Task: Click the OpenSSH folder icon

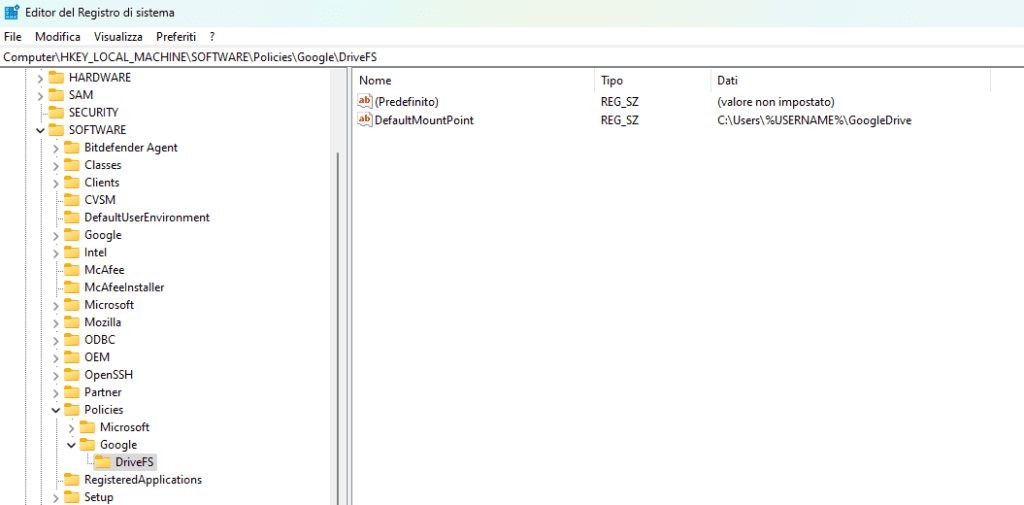Action: pos(72,375)
